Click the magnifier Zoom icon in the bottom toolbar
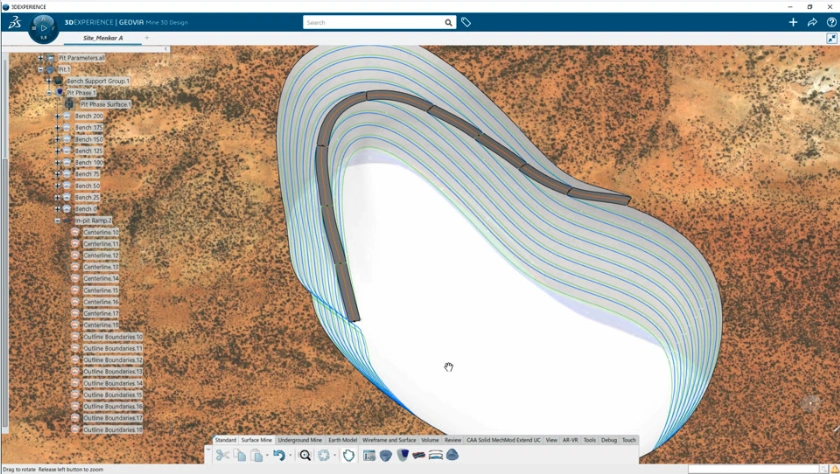The height and width of the screenshot is (474, 840). 305,455
